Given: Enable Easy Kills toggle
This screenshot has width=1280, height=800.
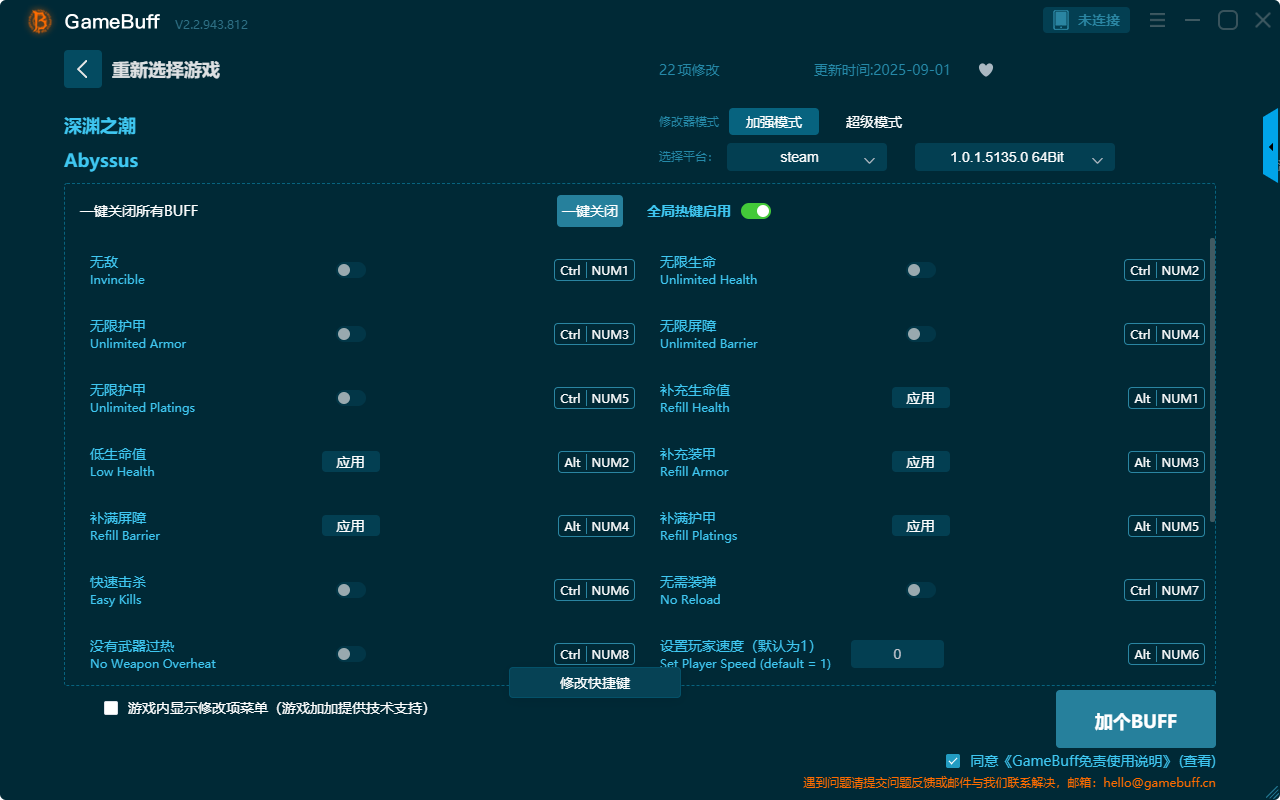Looking at the screenshot, I should (x=351, y=590).
